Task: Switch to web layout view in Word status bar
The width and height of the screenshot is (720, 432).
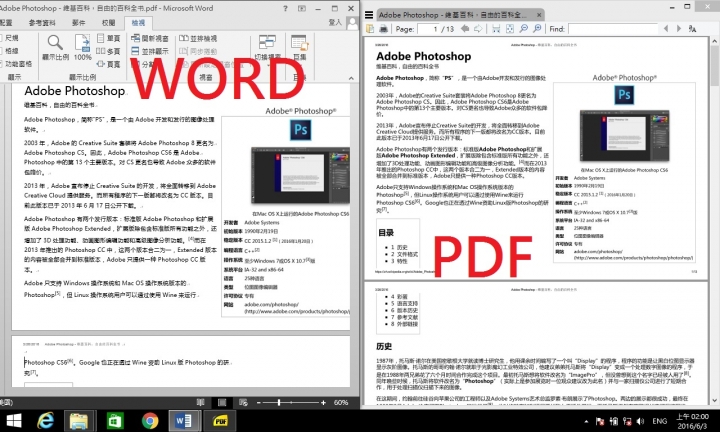Action: [x=243, y=402]
